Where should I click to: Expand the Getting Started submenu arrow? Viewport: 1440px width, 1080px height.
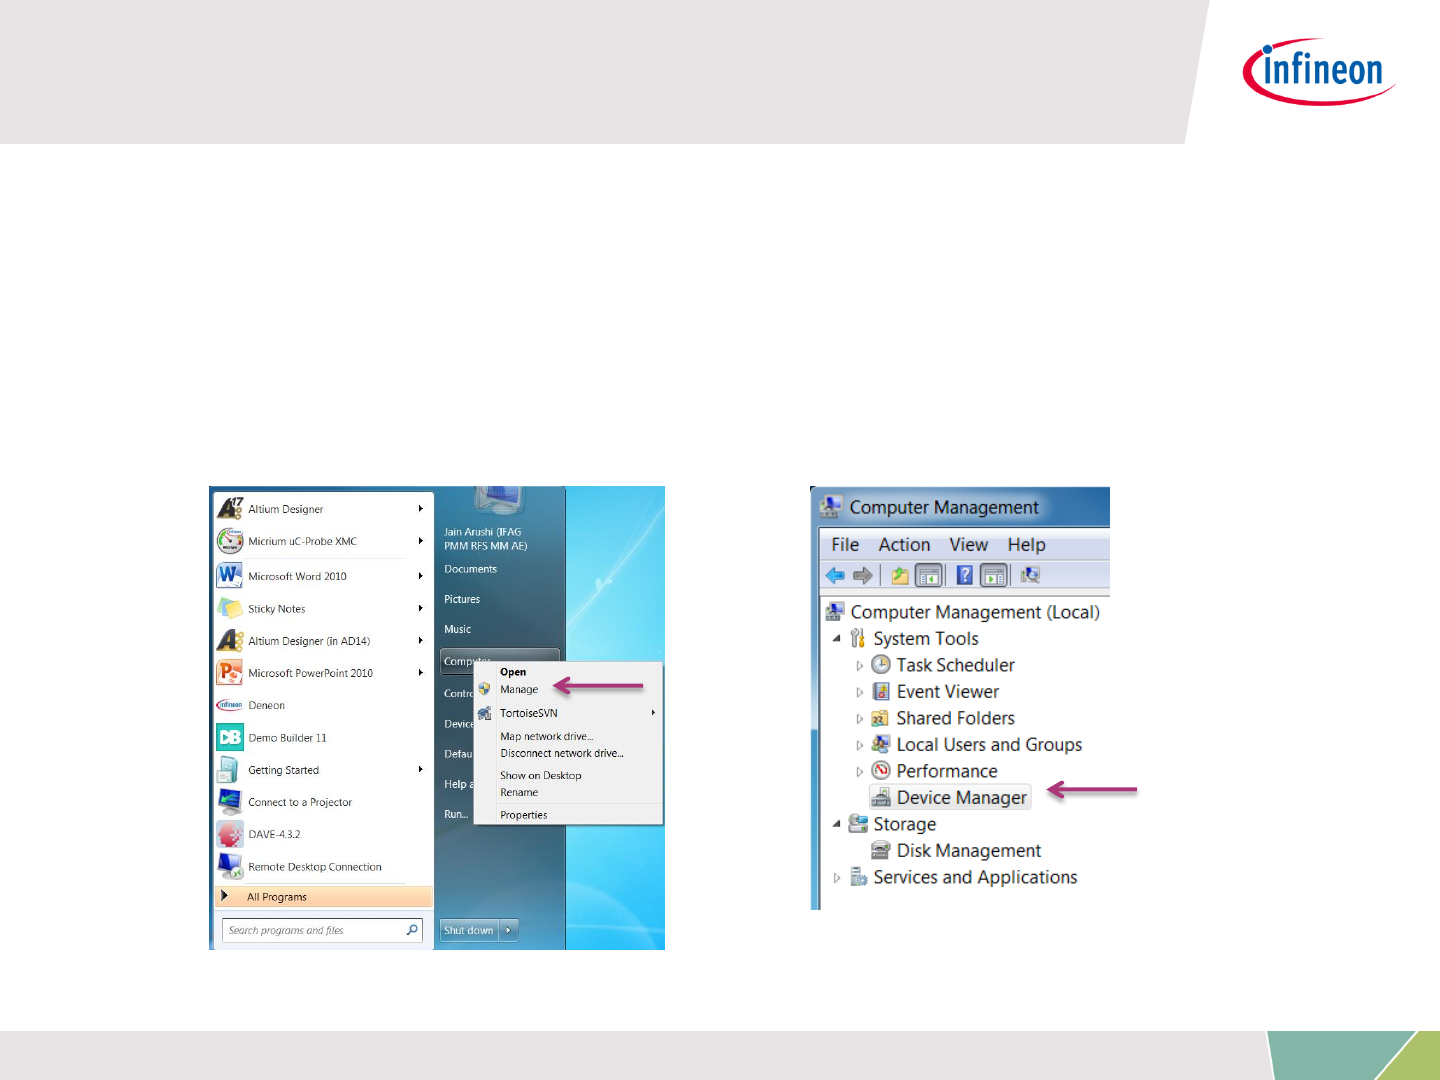(421, 770)
